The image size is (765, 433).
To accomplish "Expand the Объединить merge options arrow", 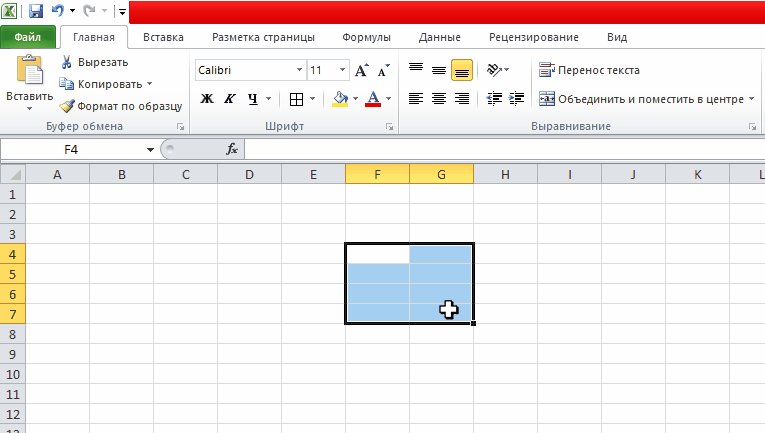I will coord(751,99).
